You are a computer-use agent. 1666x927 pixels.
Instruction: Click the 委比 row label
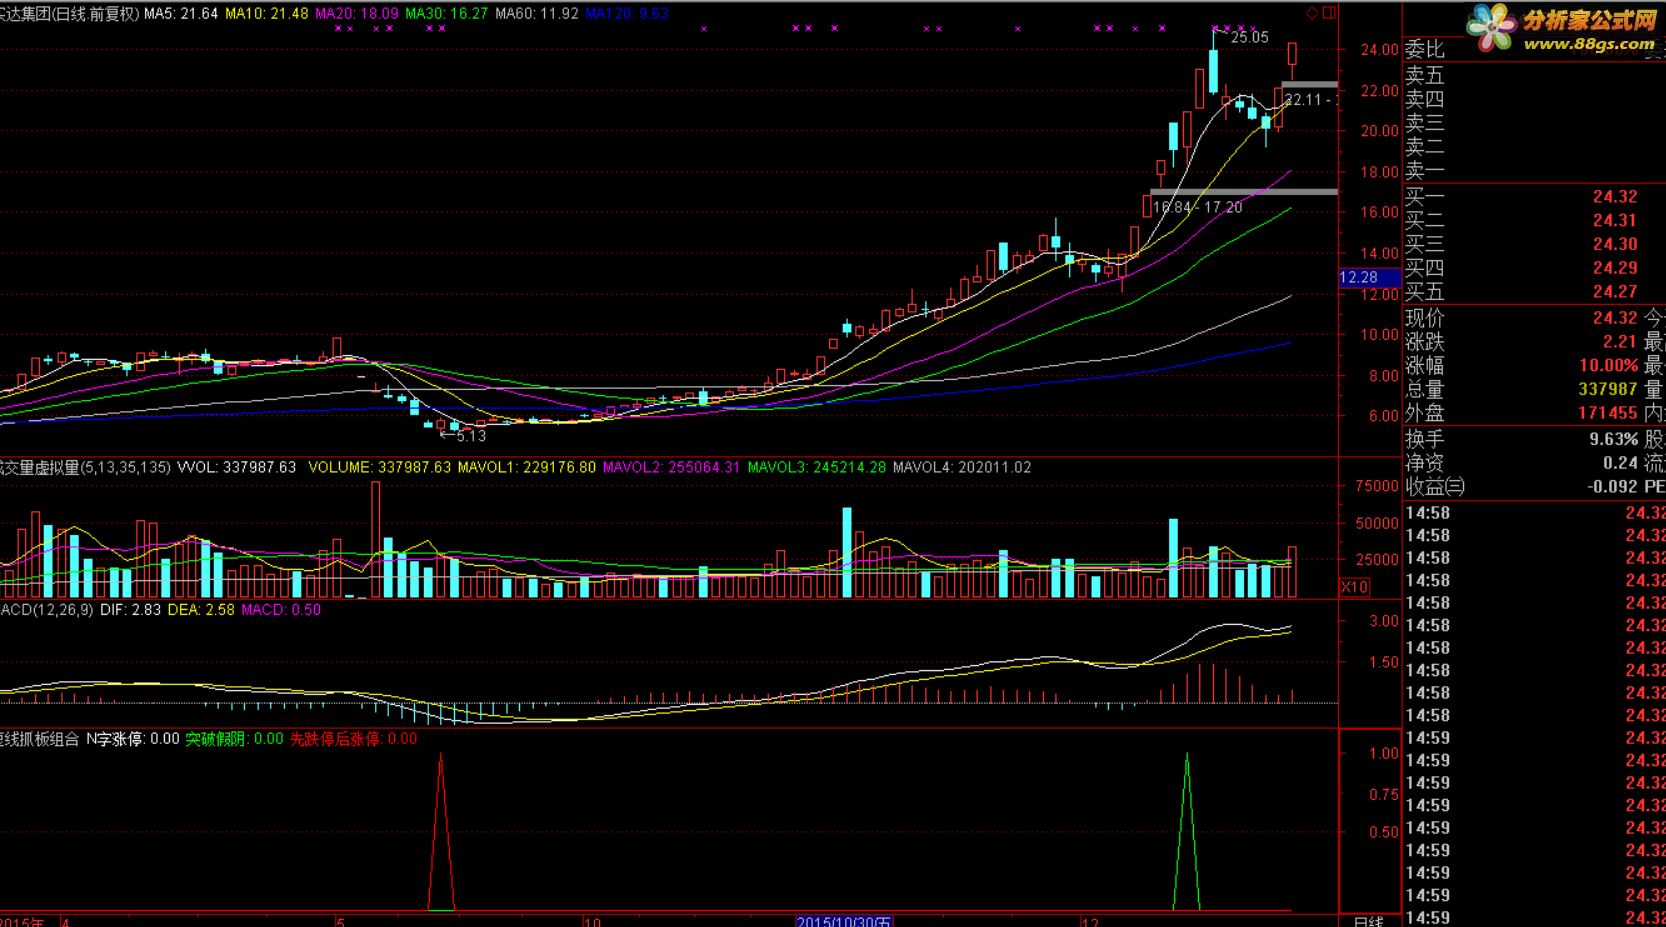pyautogui.click(x=1425, y=49)
